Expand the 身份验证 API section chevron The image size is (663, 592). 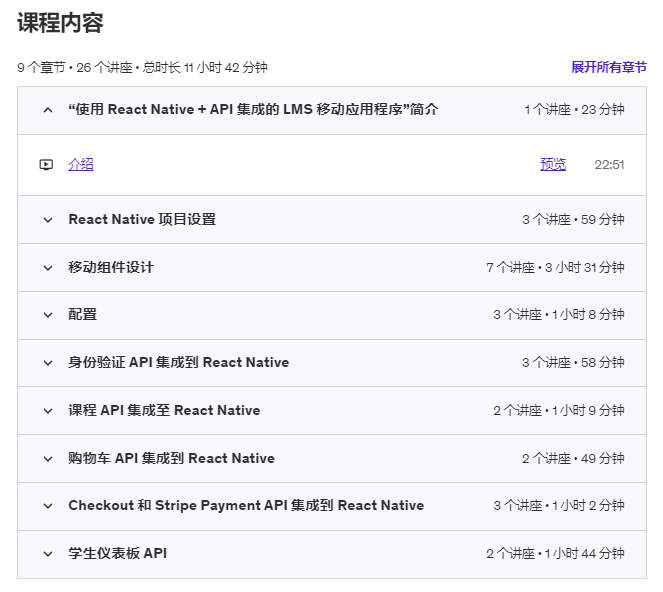tap(48, 363)
